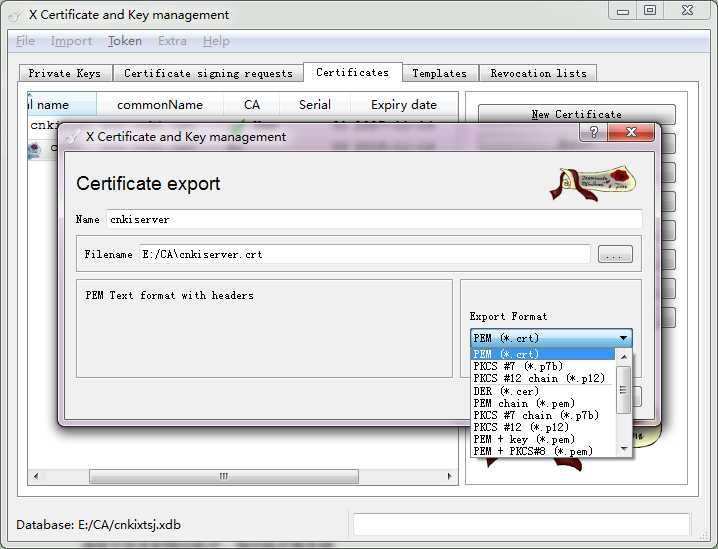
Task: Click the format list scroll-down arrow
Action: (624, 449)
